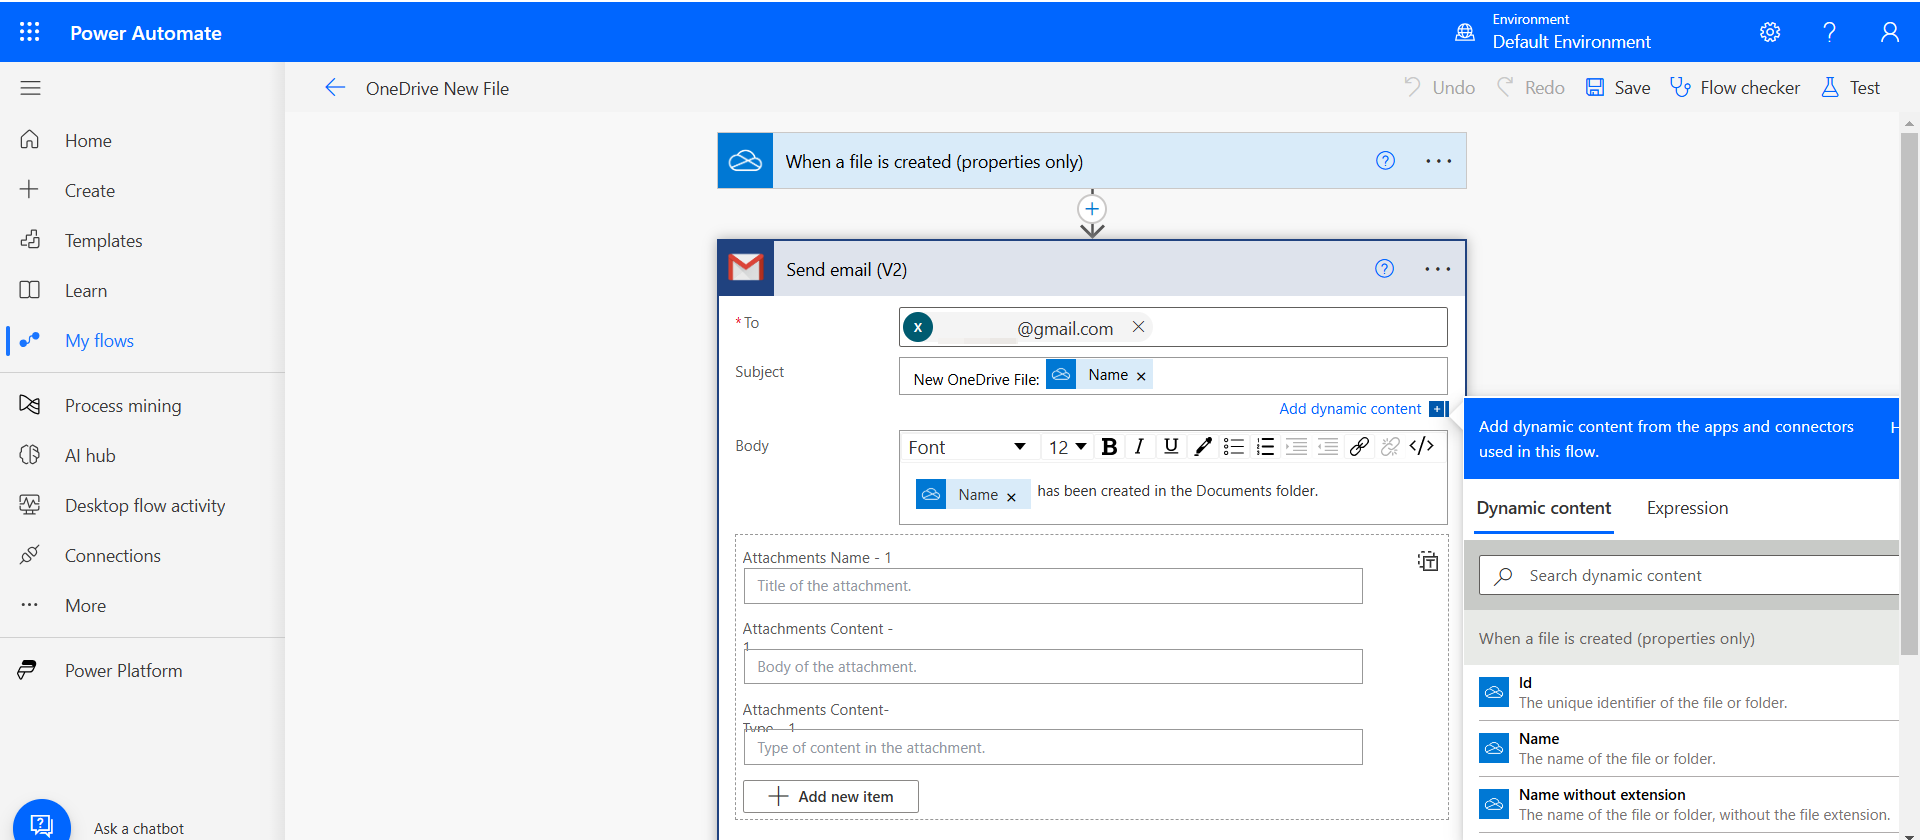Click the Gmail icon on Send email action
The height and width of the screenshot is (840, 1920).
pos(746,268)
